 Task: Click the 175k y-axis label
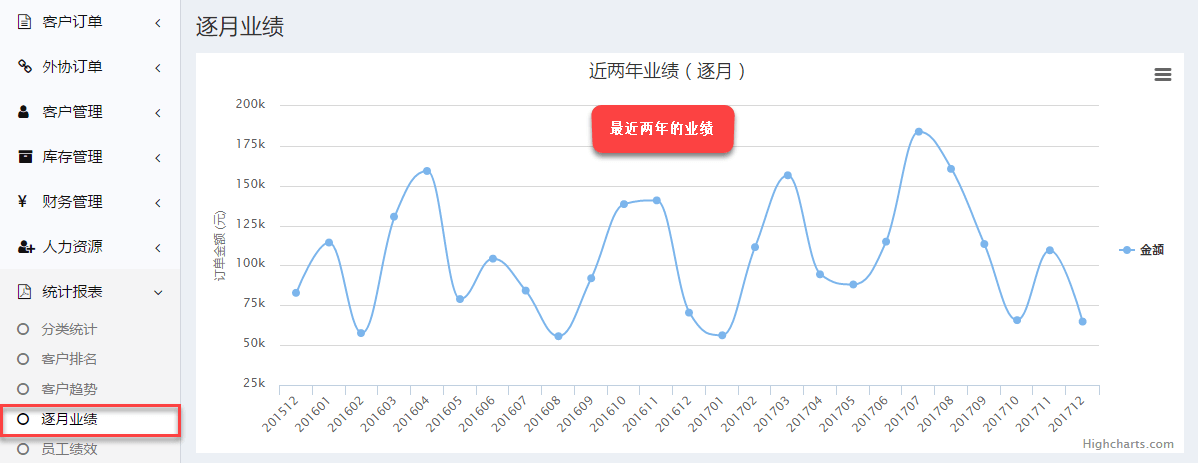click(251, 144)
